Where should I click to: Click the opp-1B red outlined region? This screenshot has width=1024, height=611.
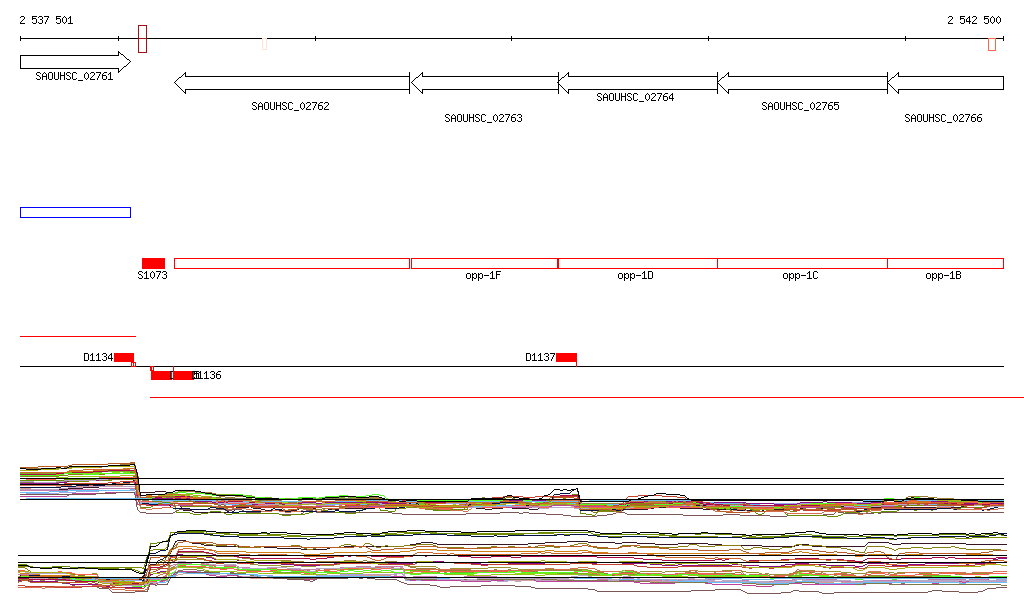[x=945, y=263]
